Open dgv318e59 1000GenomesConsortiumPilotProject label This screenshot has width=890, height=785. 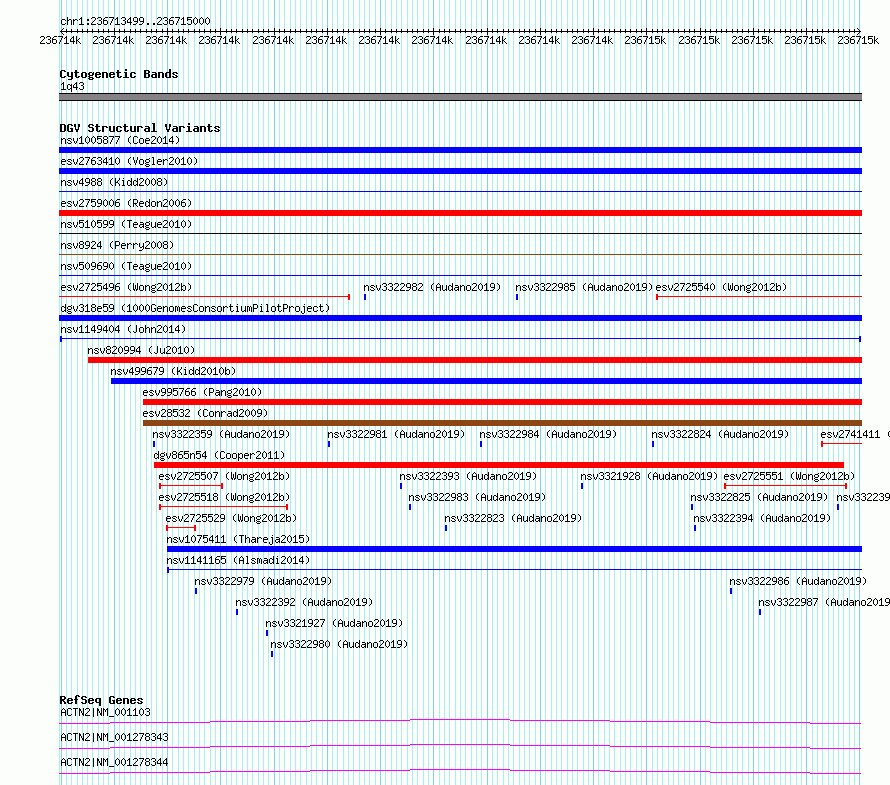pyautogui.click(x=195, y=308)
